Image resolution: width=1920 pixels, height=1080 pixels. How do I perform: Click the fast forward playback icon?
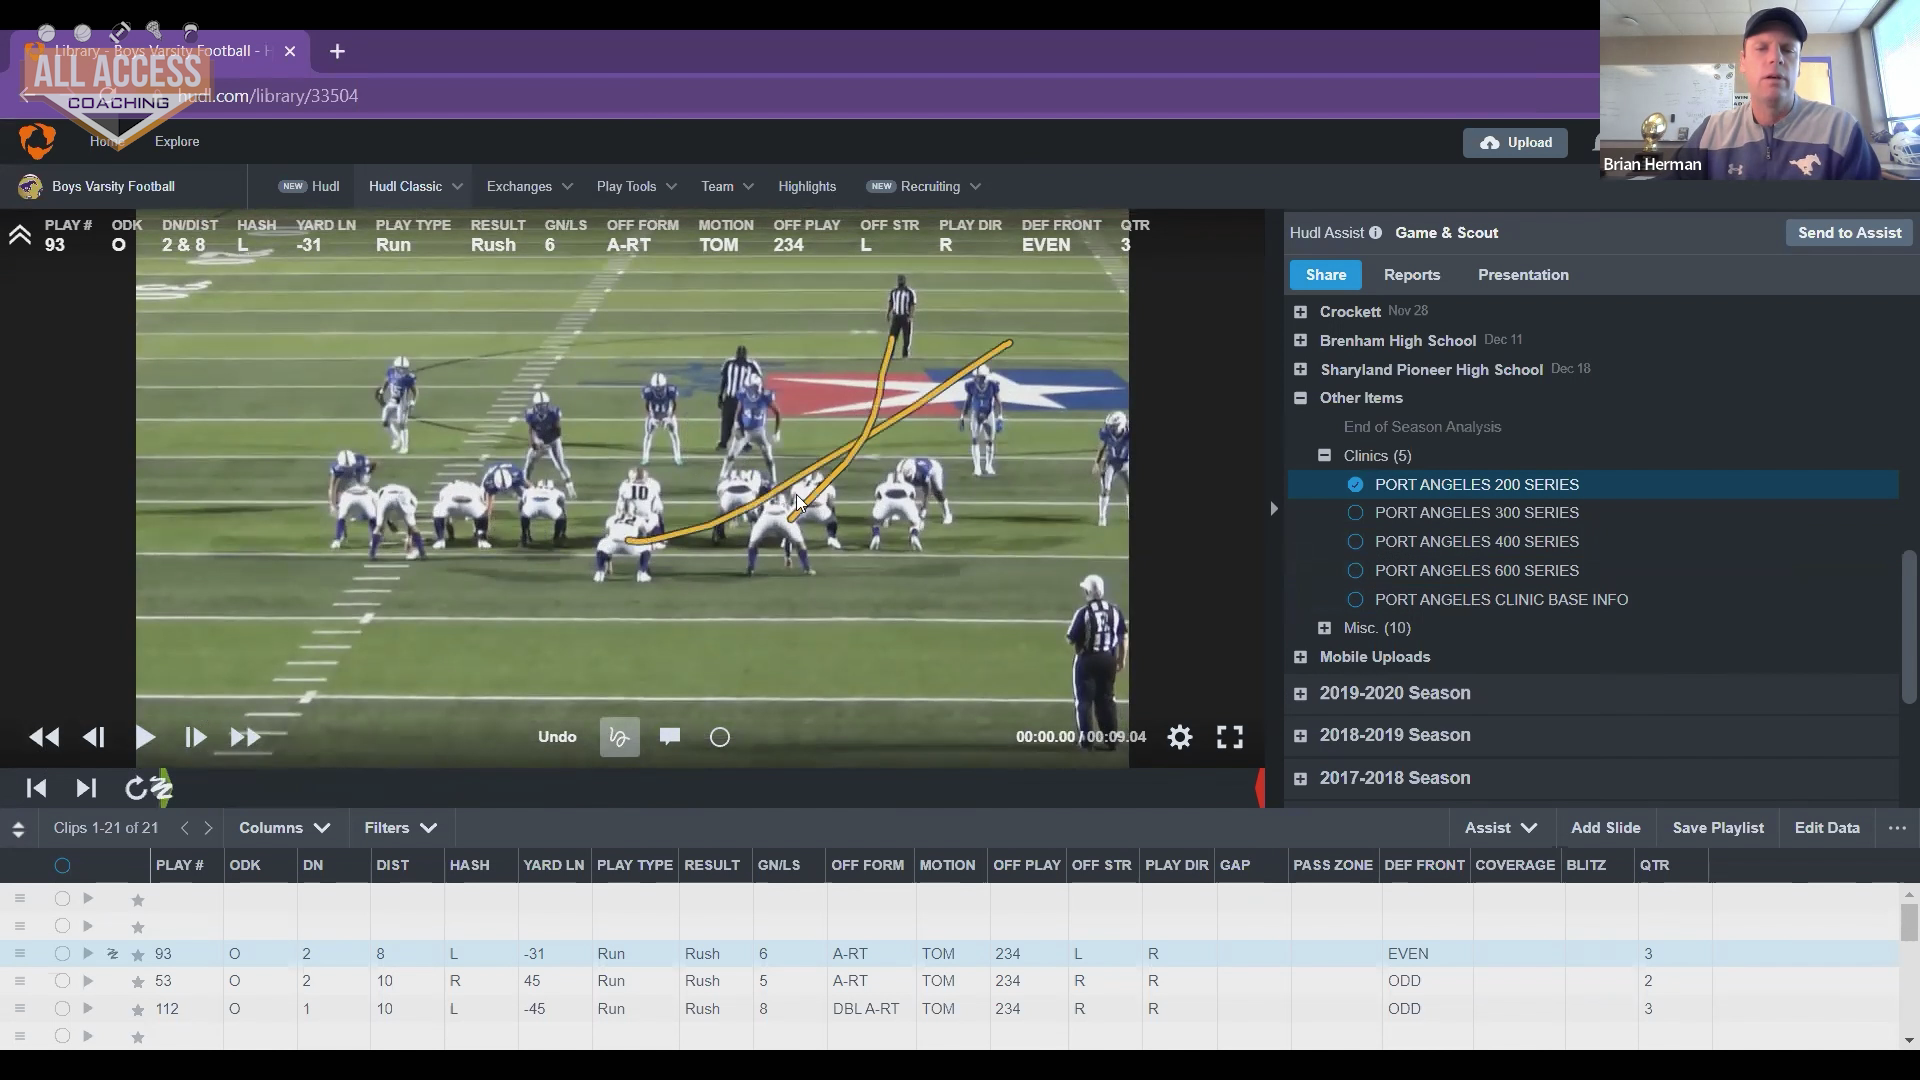pyautogui.click(x=246, y=738)
